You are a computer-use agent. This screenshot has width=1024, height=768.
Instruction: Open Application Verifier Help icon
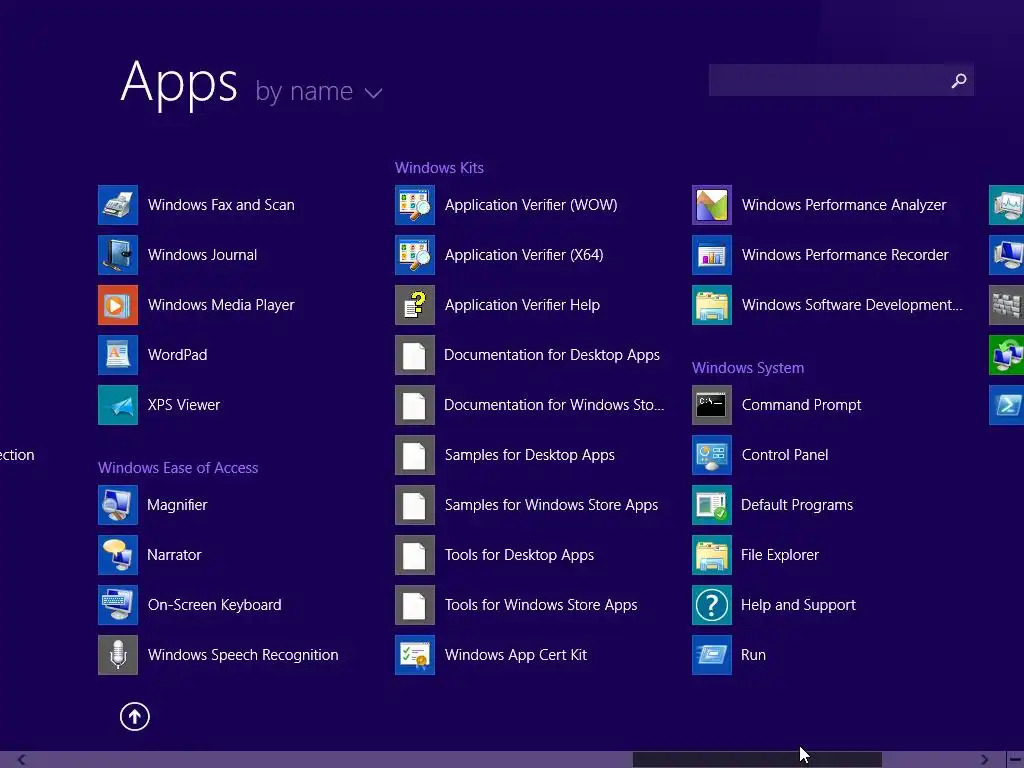(x=415, y=305)
